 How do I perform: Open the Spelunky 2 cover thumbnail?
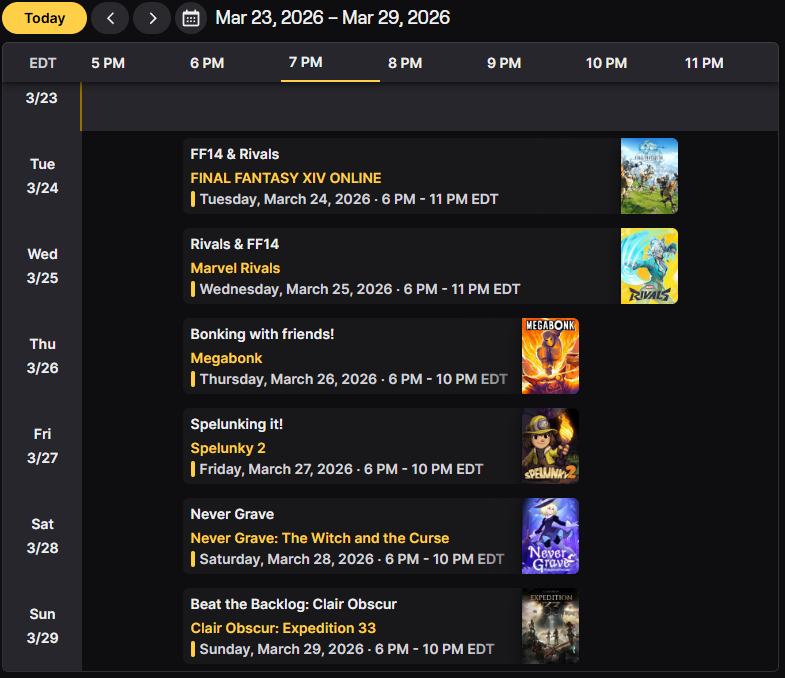pos(550,446)
